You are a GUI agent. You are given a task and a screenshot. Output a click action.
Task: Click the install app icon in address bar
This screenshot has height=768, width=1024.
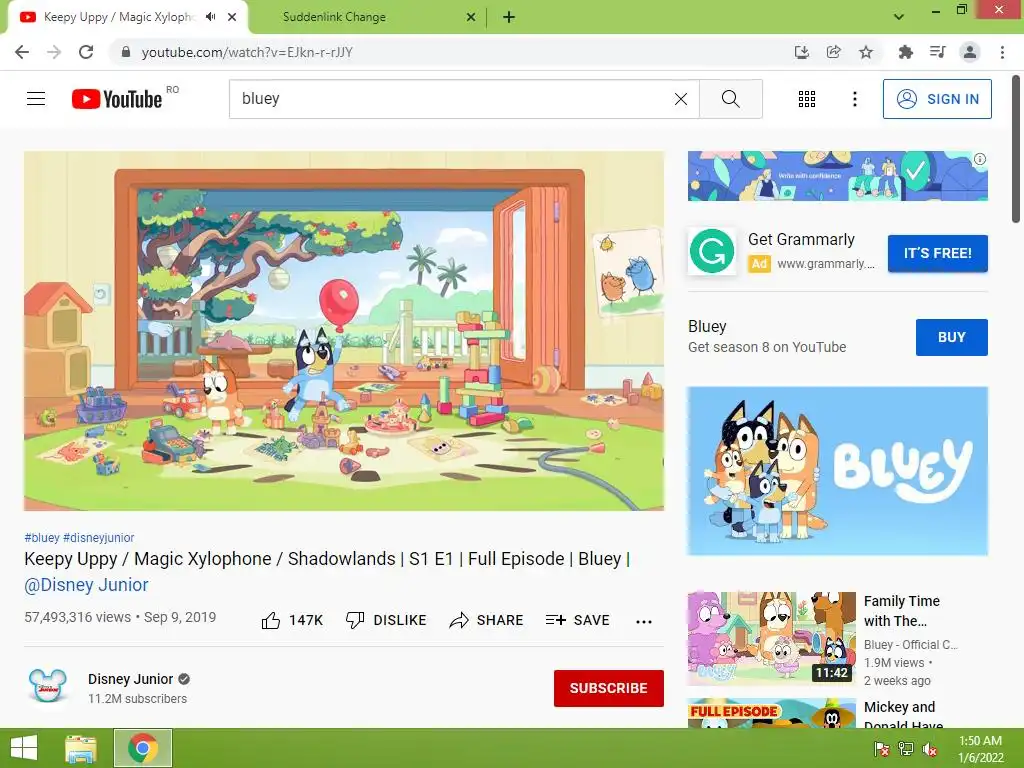[x=801, y=52]
